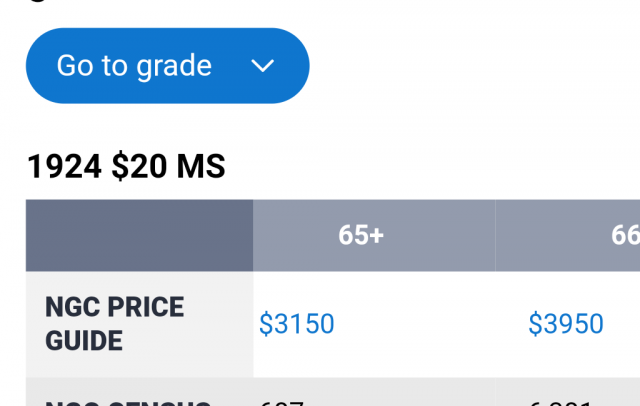Select the 66 grade column header

point(625,235)
